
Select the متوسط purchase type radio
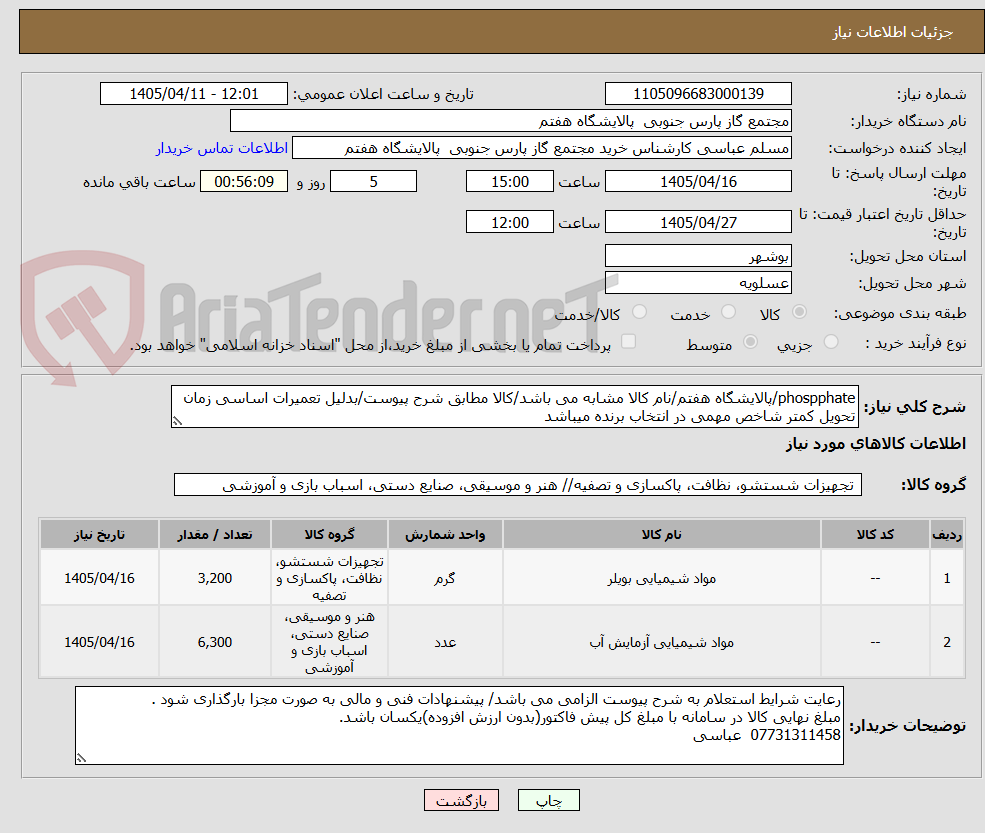pos(750,342)
